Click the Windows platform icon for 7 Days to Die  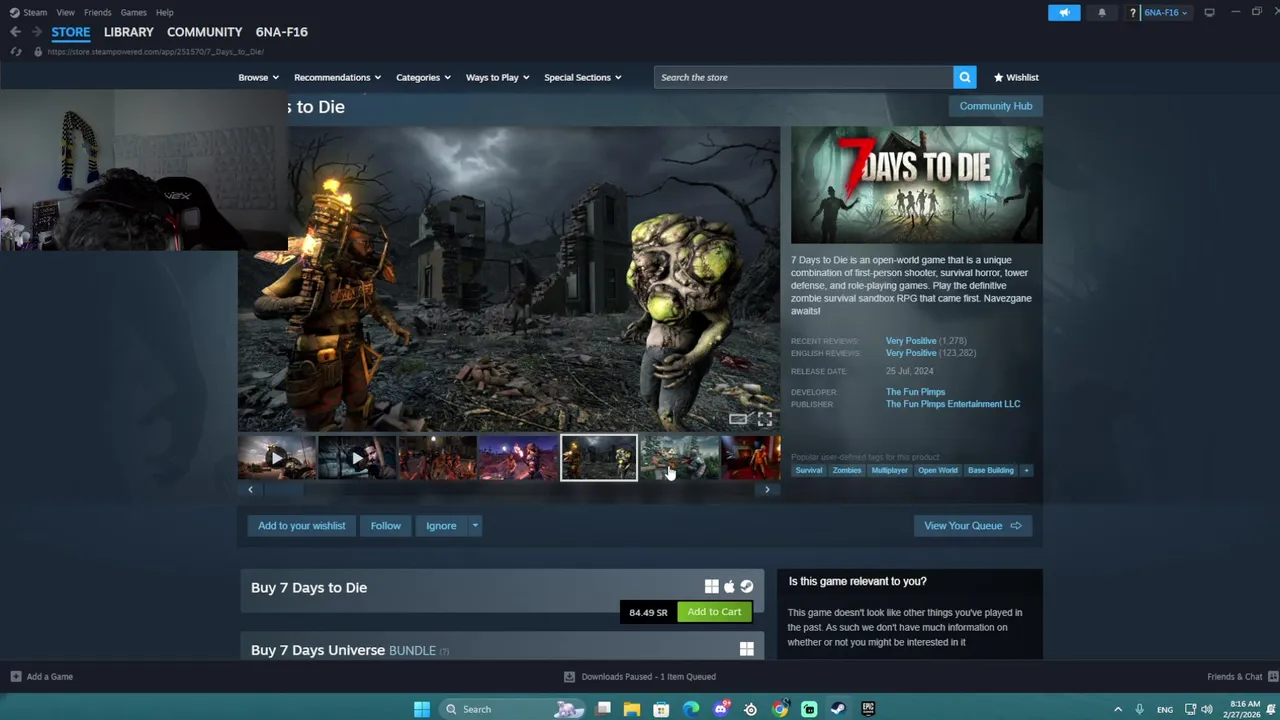point(711,587)
